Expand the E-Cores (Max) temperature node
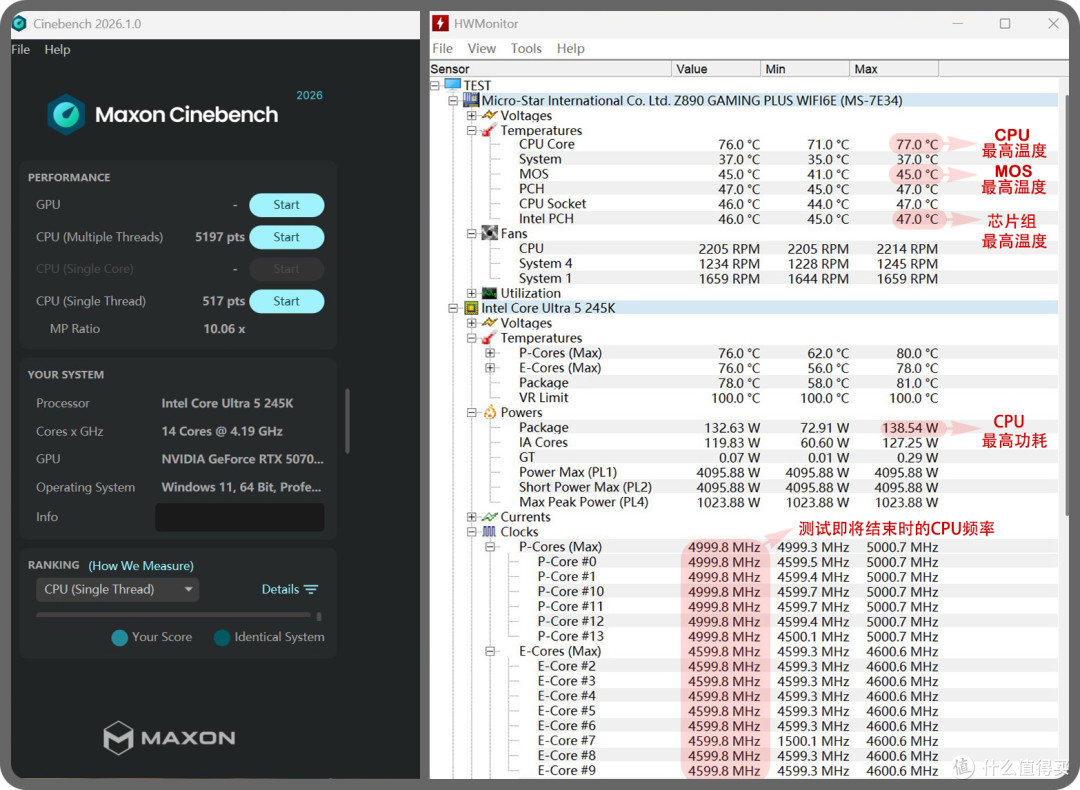The height and width of the screenshot is (790, 1080). pos(490,368)
